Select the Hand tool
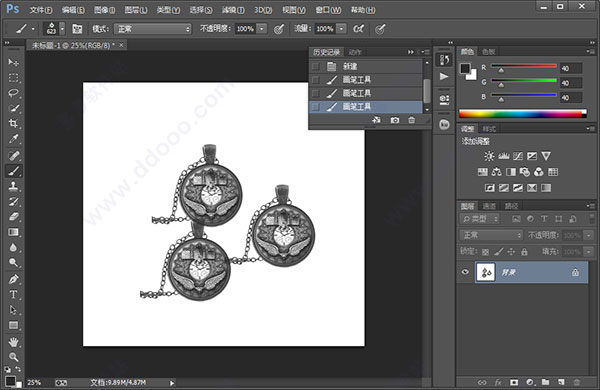The image size is (600, 390). point(13,342)
